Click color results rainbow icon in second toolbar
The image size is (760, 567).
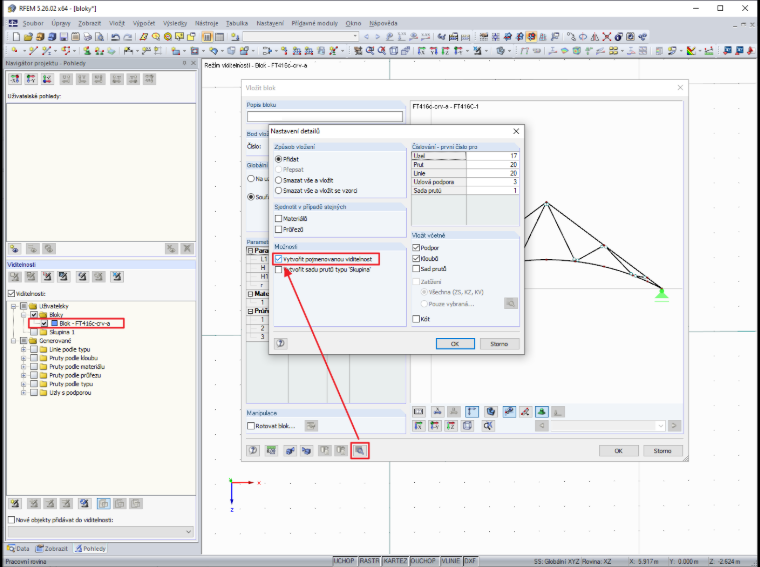692,50
